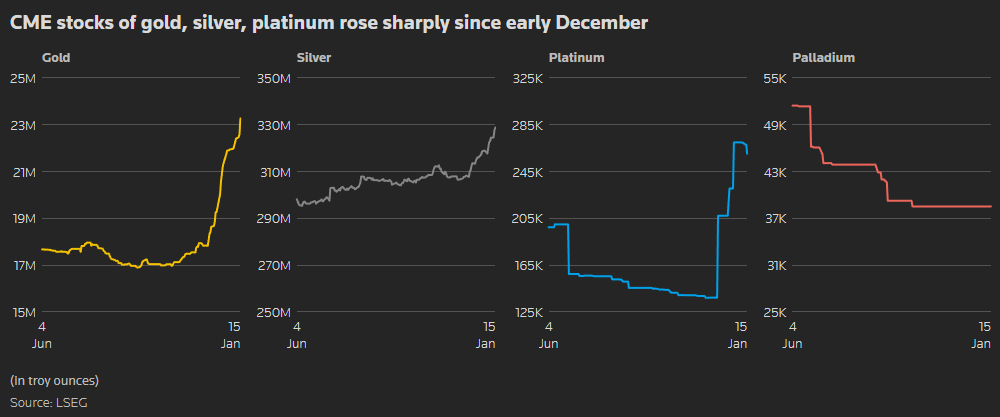Image resolution: width=1000 pixels, height=417 pixels.
Task: Click the Silver chart title
Action: click(314, 58)
